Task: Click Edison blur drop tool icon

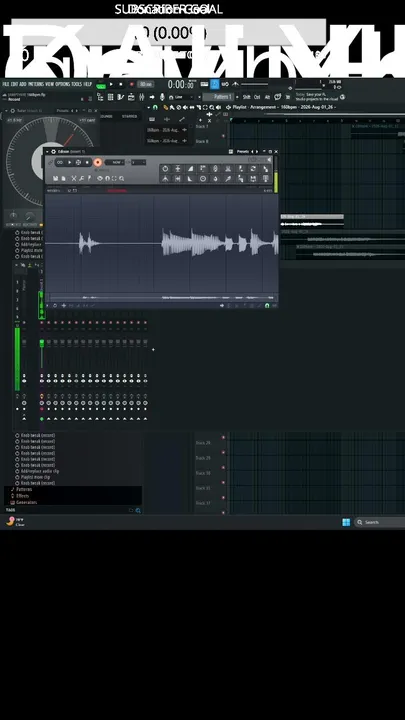Action: pyautogui.click(x=215, y=179)
